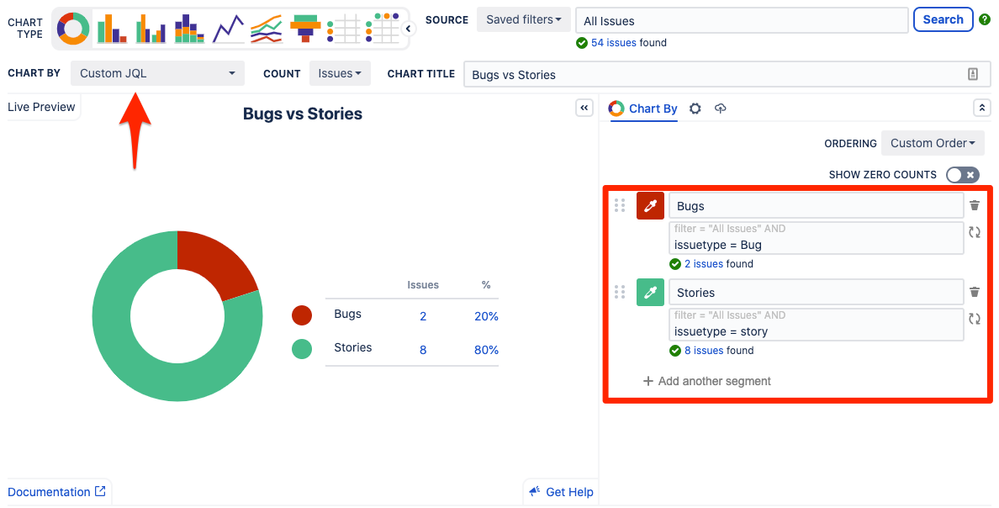Click the issuetype = story JQL field
The width and height of the screenshot is (999, 508).
tap(816, 324)
